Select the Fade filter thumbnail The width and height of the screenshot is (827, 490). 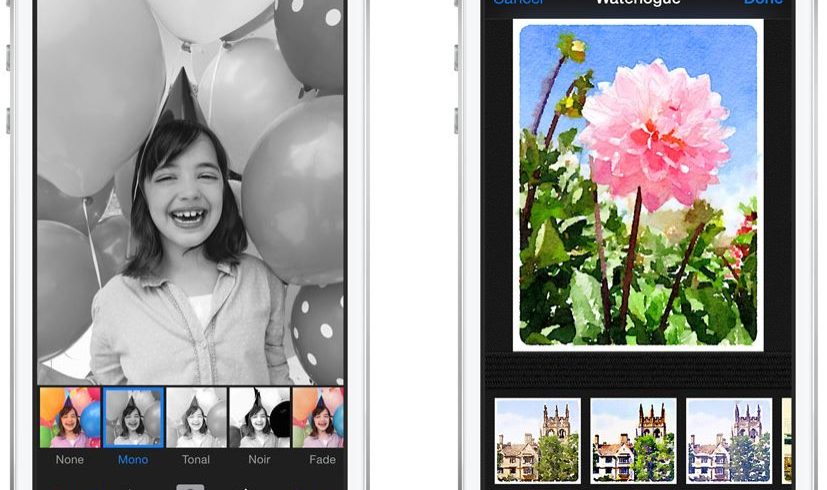click(x=318, y=417)
